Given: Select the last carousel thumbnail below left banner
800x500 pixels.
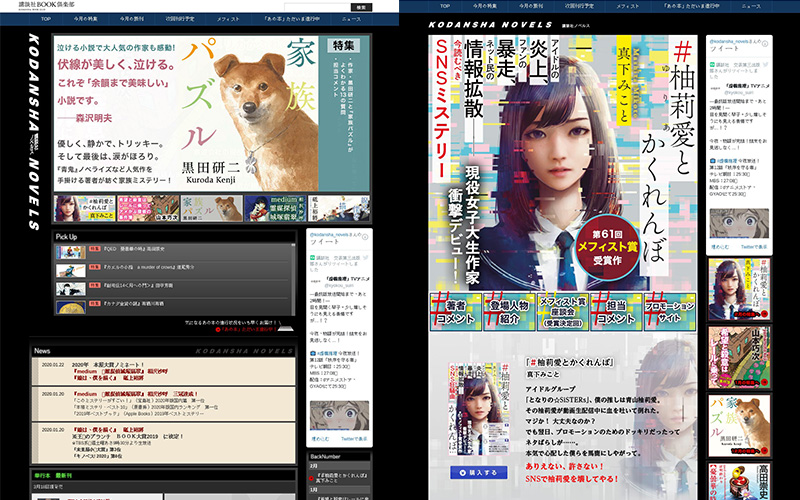Looking at the screenshot, I should [339, 208].
